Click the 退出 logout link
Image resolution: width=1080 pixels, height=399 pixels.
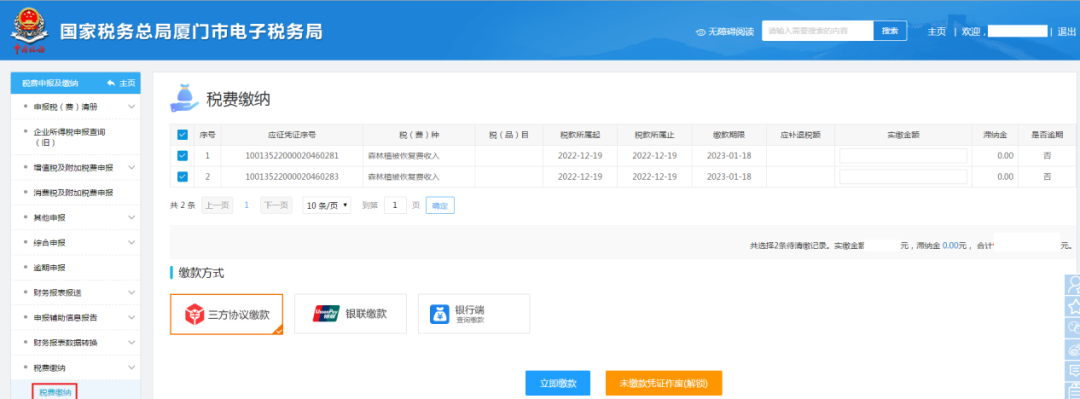tap(1067, 32)
